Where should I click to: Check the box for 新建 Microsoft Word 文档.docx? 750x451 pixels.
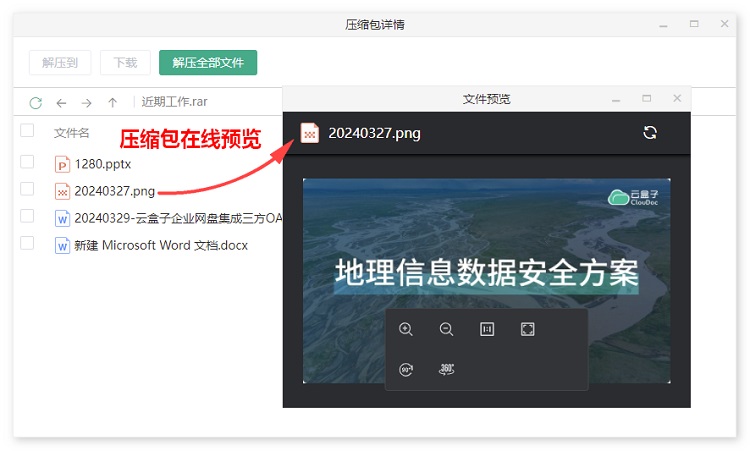[x=27, y=243]
